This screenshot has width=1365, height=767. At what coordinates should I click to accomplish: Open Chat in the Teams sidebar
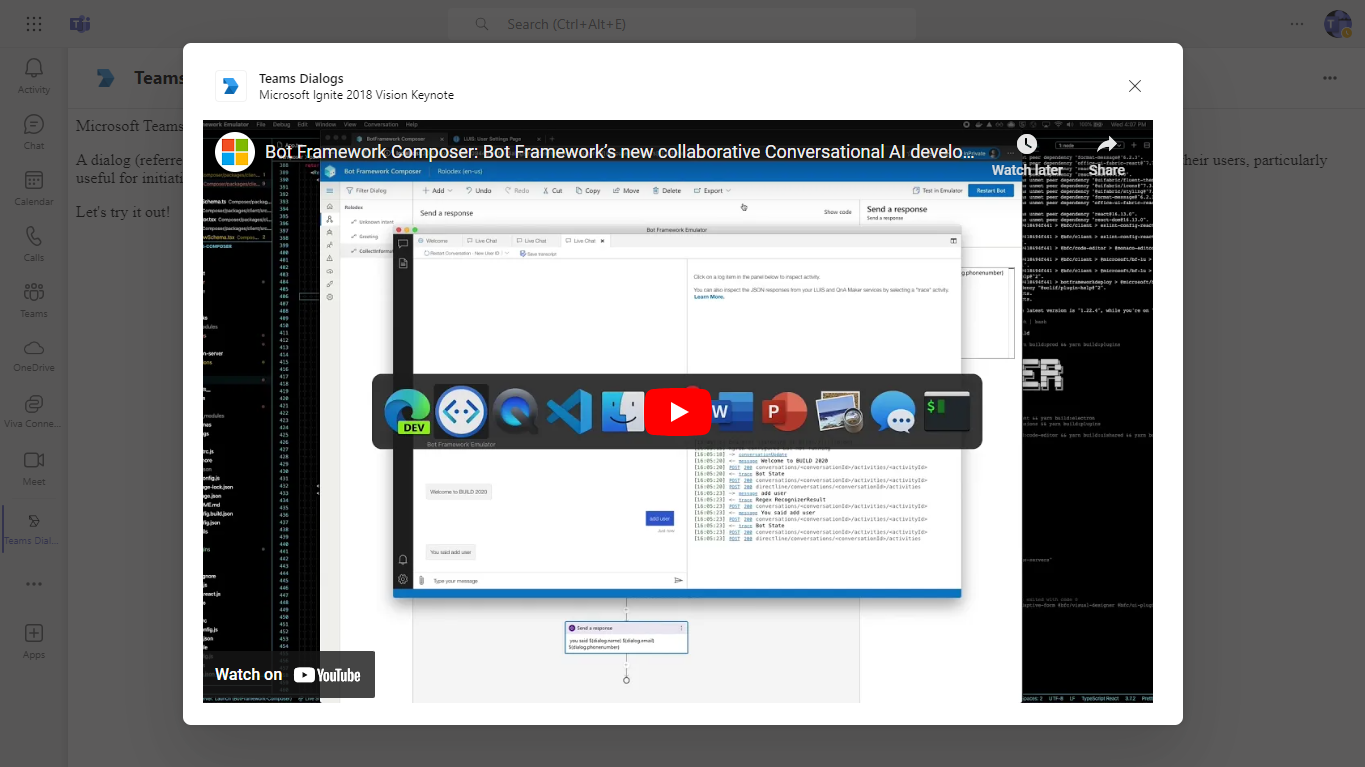click(x=34, y=132)
